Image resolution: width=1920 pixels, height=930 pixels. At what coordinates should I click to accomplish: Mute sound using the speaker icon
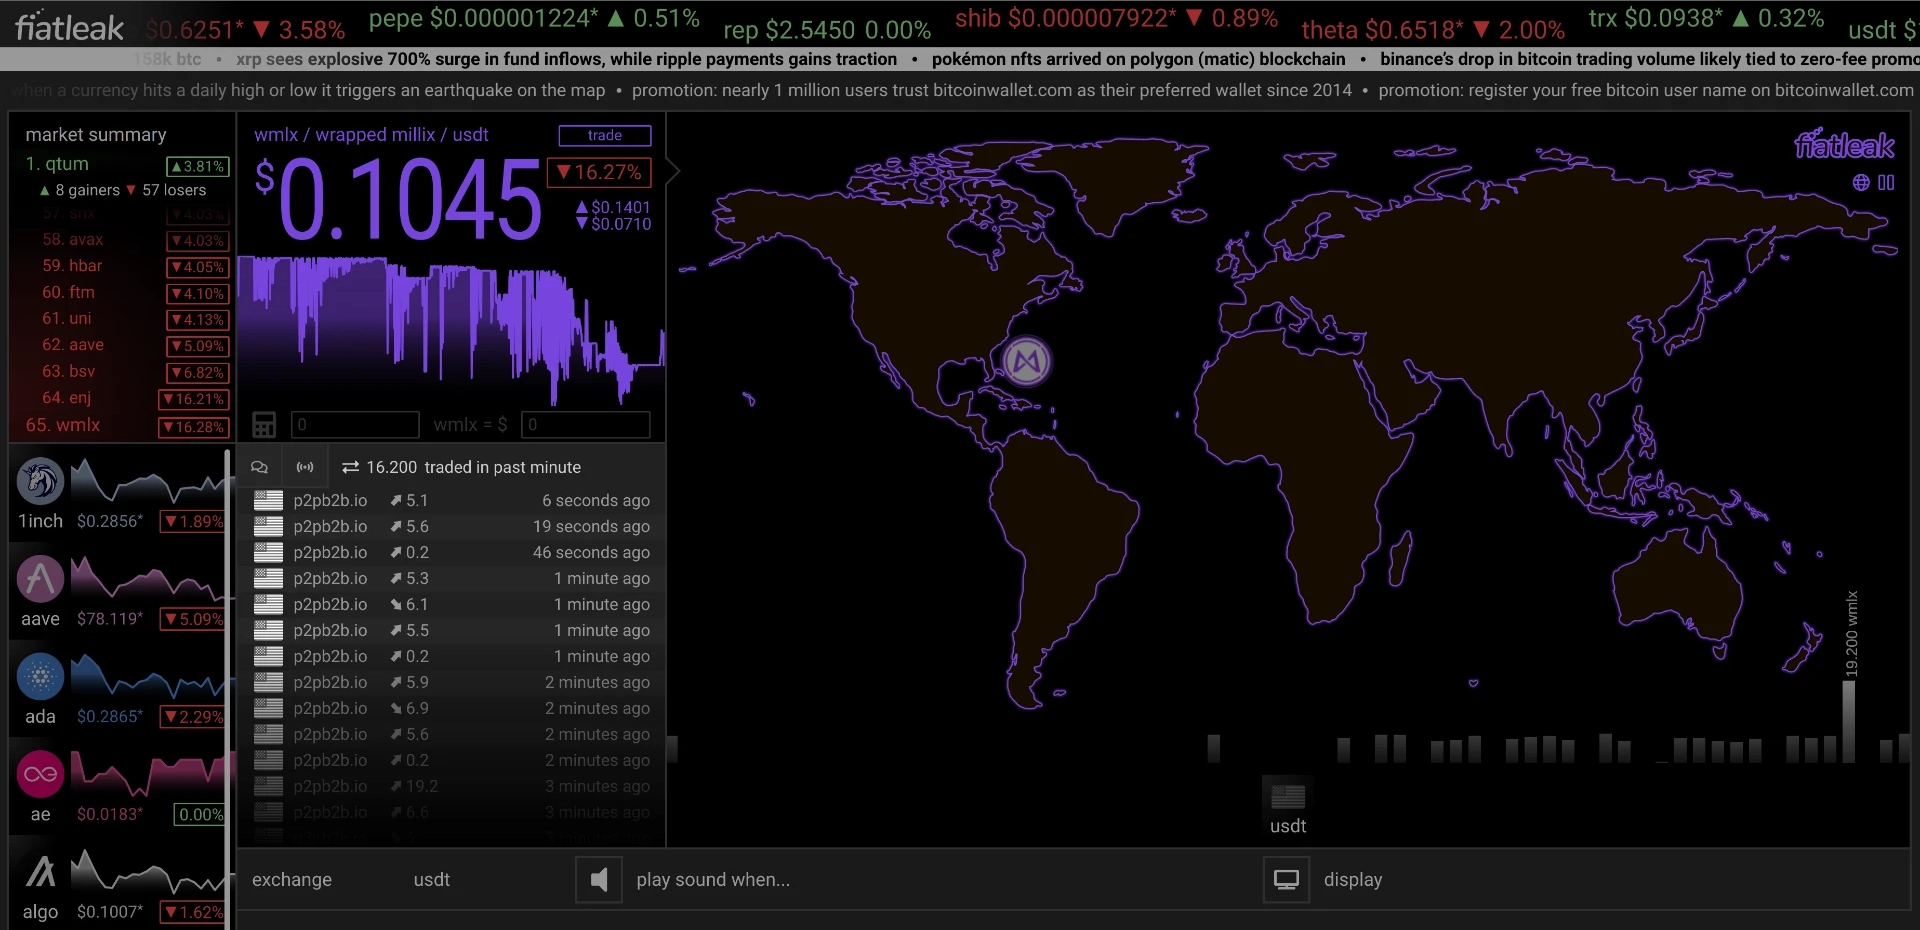[599, 880]
